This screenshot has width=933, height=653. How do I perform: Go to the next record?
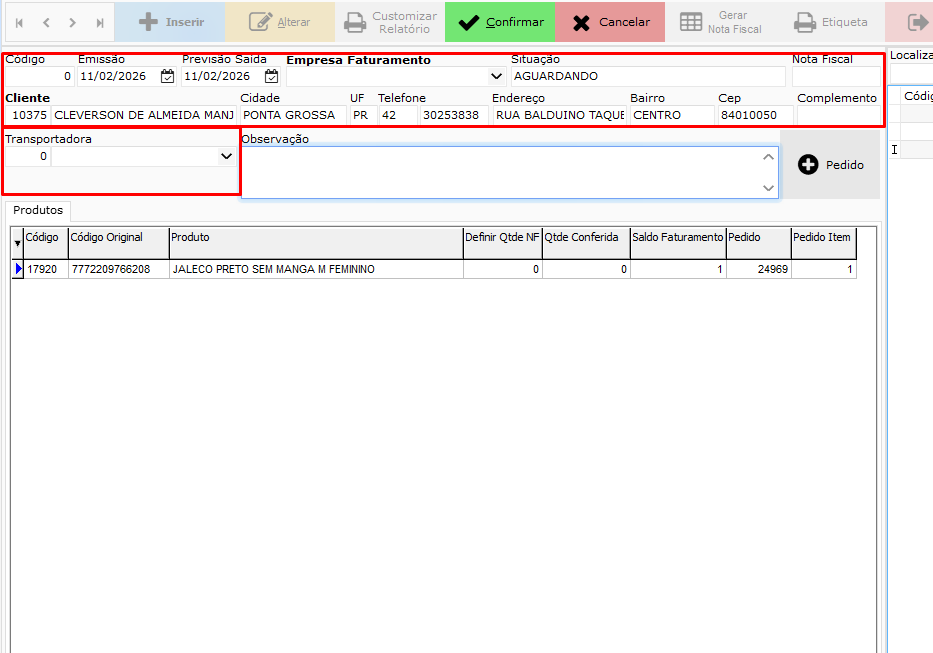pyautogui.click(x=73, y=22)
